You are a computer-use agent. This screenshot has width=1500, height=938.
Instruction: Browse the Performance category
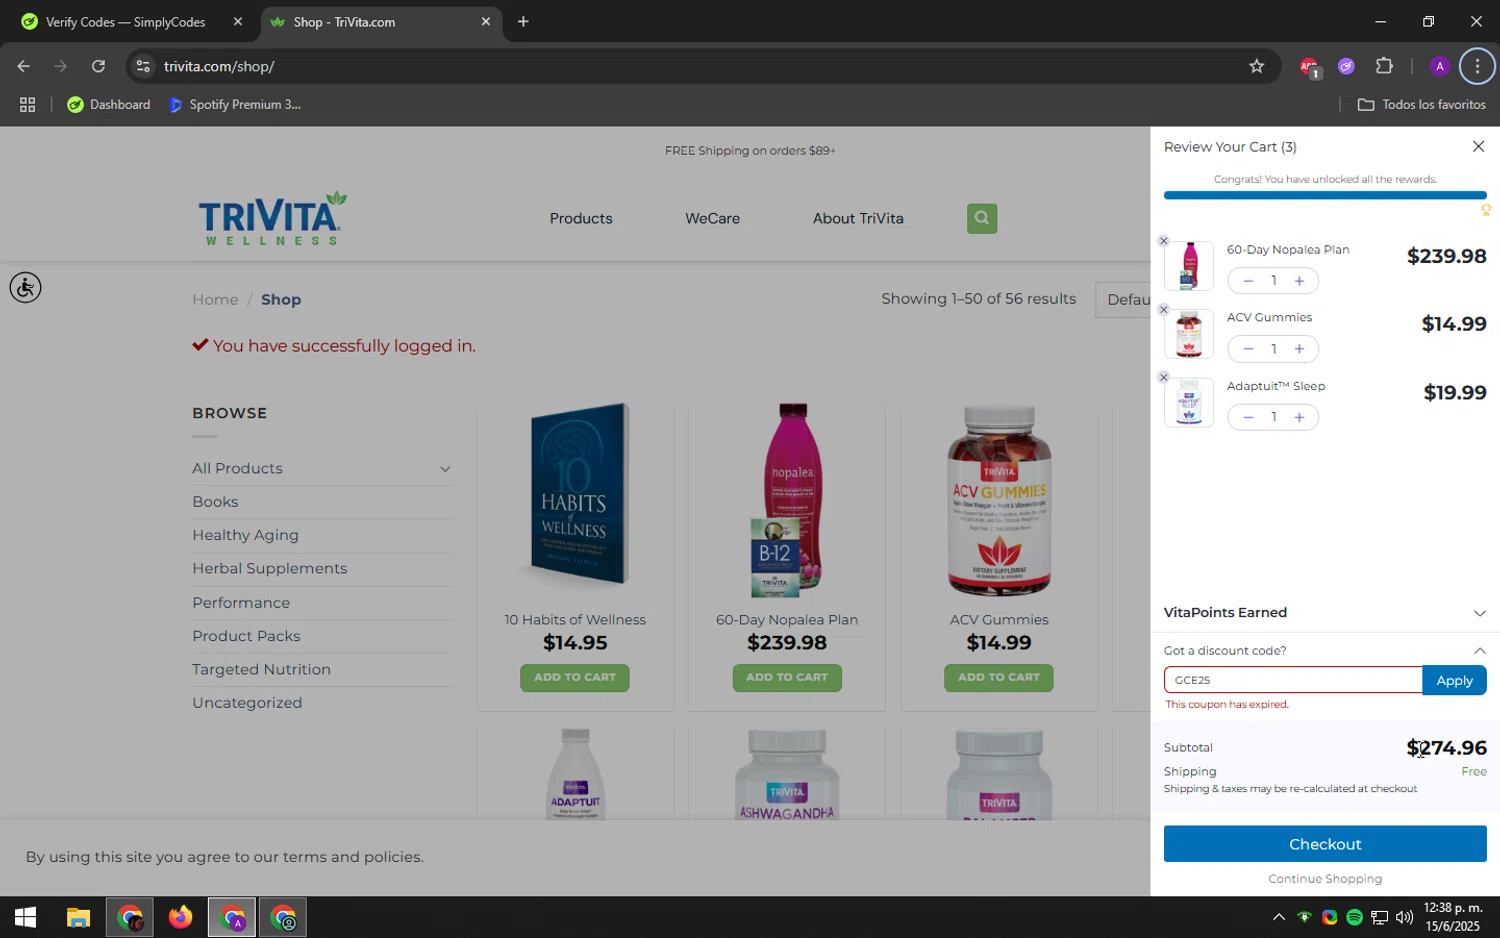point(241,603)
